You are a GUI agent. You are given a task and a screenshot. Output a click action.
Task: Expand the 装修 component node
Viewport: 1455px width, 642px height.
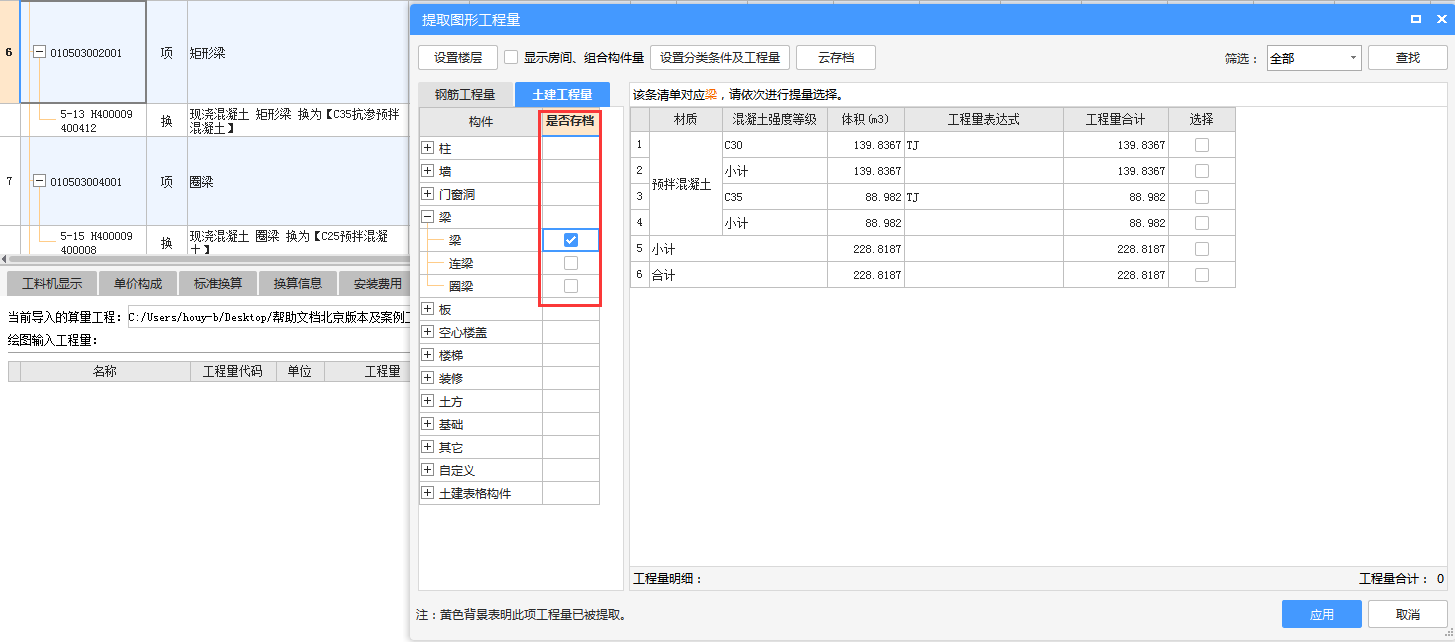click(427, 379)
